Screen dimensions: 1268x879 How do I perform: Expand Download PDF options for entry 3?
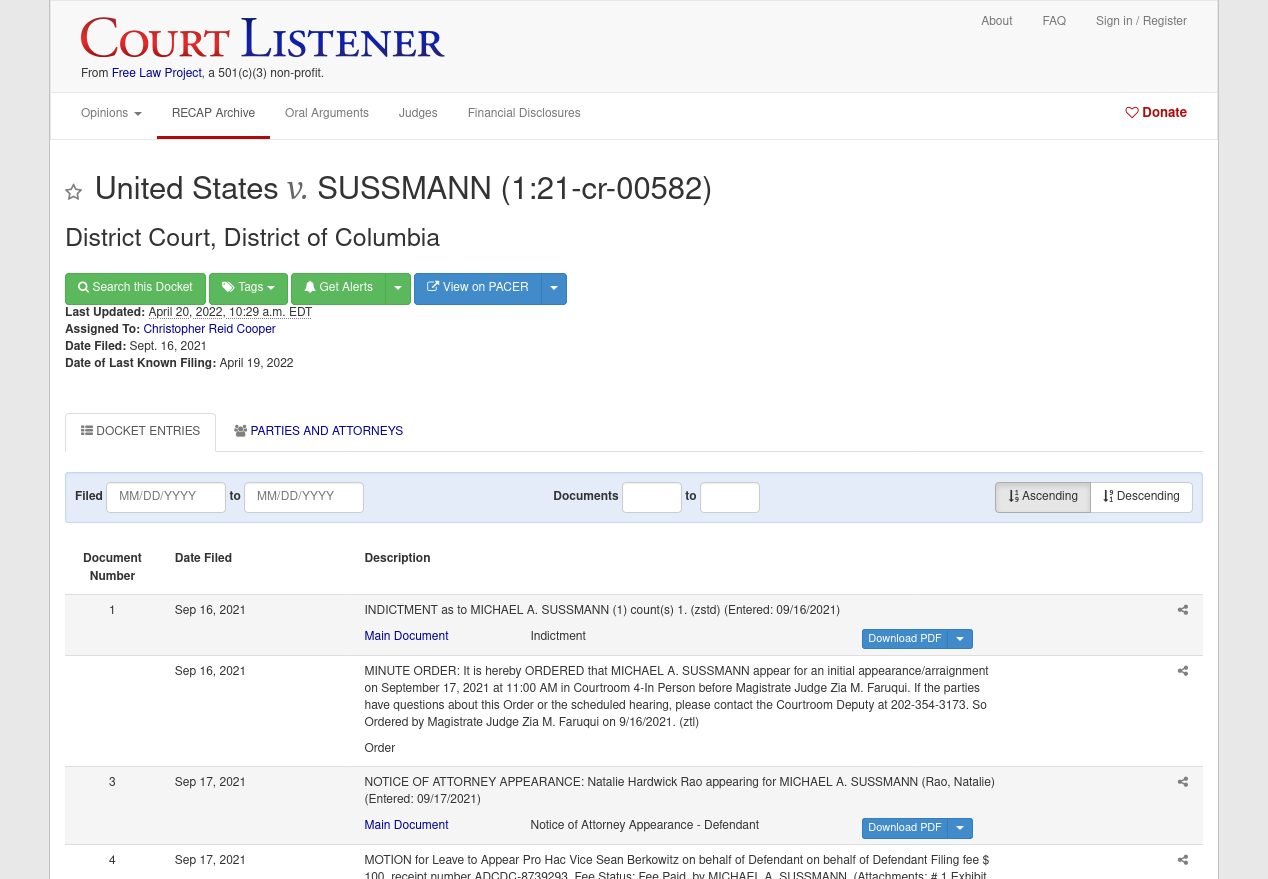click(960, 828)
